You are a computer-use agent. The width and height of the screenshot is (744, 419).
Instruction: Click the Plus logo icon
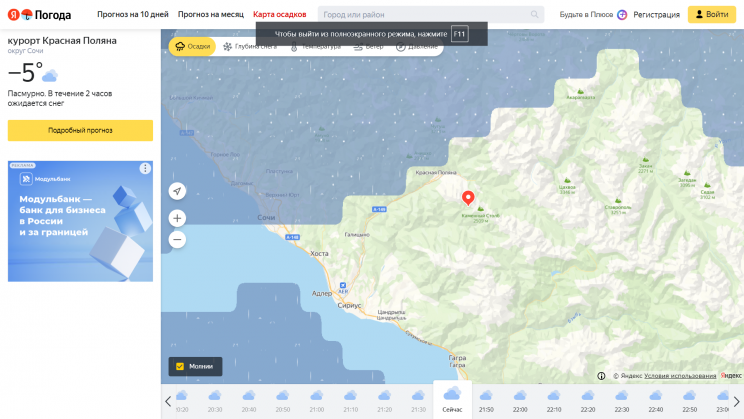622,15
